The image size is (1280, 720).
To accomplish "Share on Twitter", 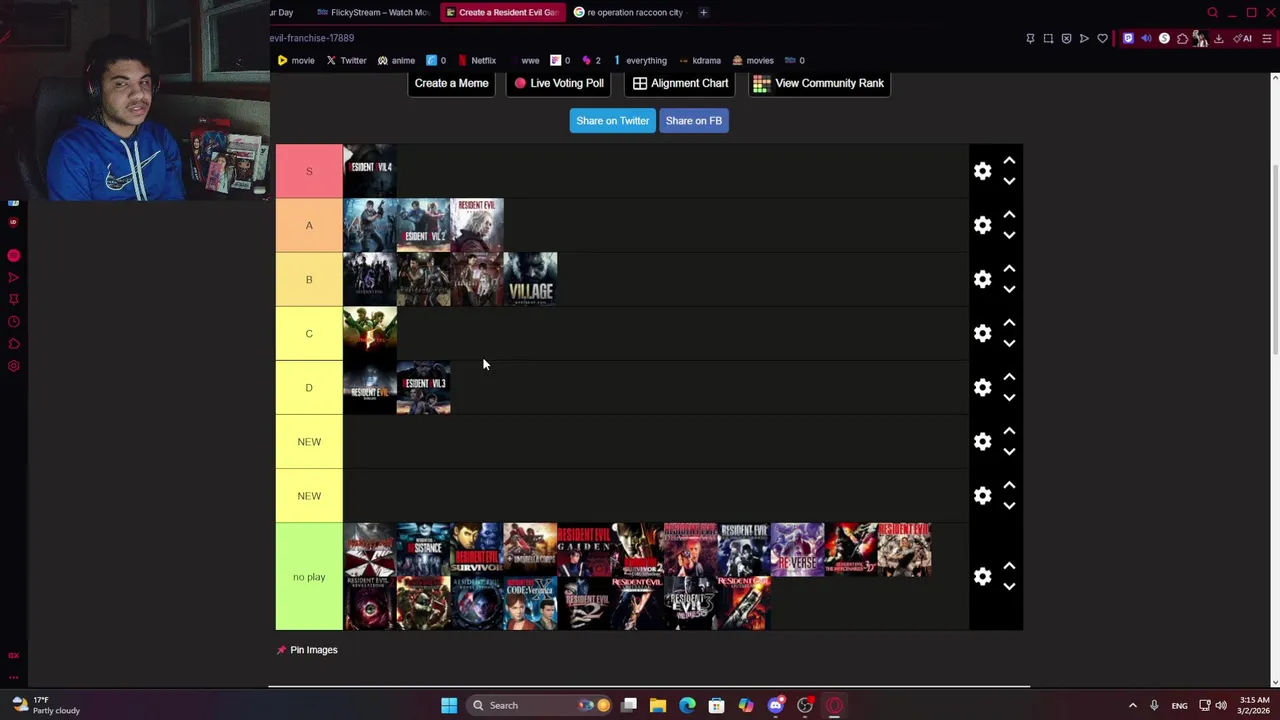I will 612,120.
